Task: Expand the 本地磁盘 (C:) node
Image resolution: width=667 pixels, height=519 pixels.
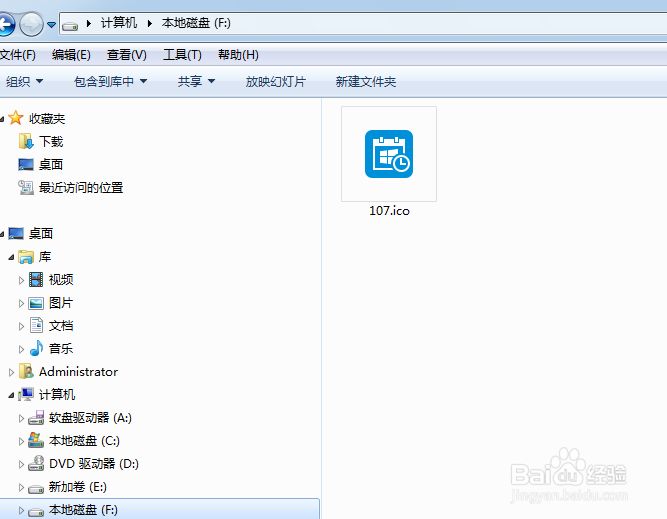Action: pyautogui.click(x=21, y=441)
